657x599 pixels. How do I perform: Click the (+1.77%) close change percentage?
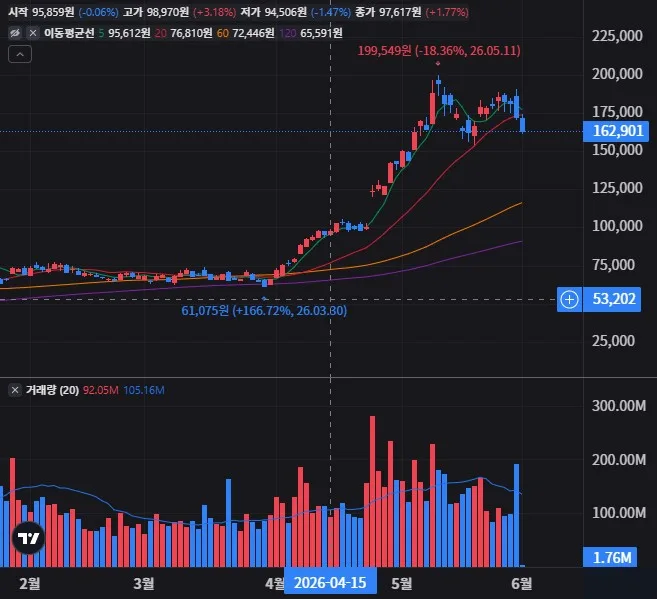[x=447, y=12]
